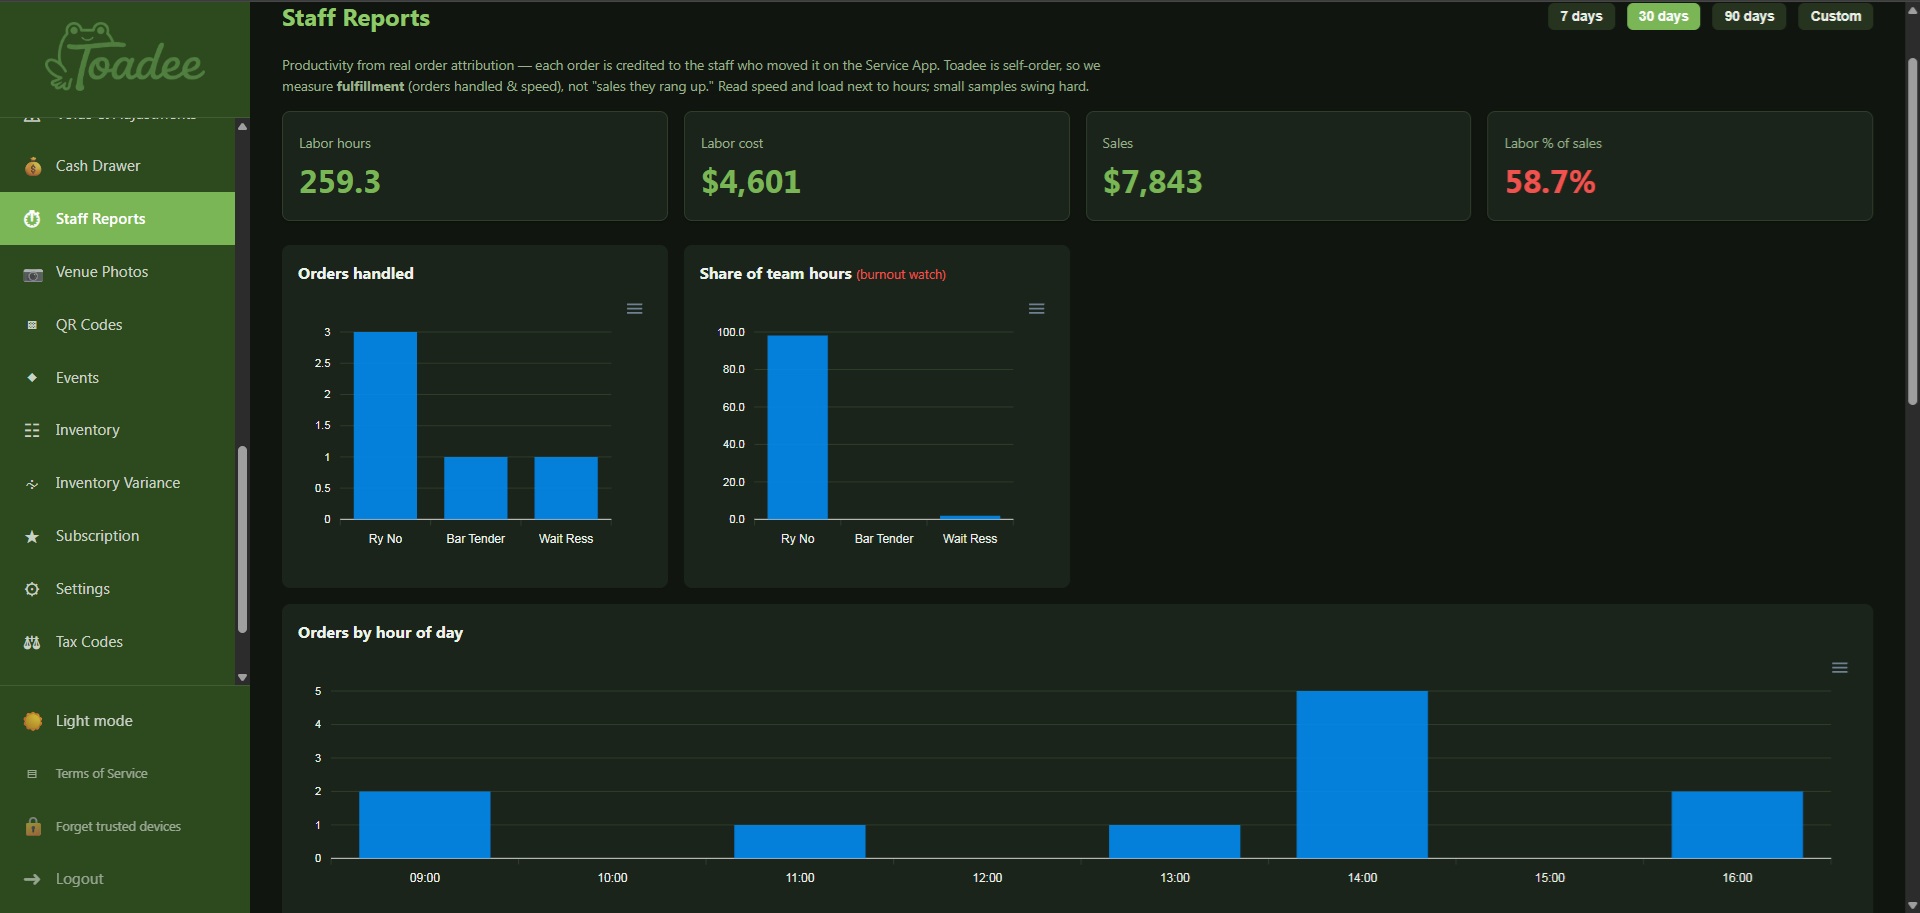The width and height of the screenshot is (1920, 913).
Task: Click the sidebar scrollbar thumb
Action: 242,539
